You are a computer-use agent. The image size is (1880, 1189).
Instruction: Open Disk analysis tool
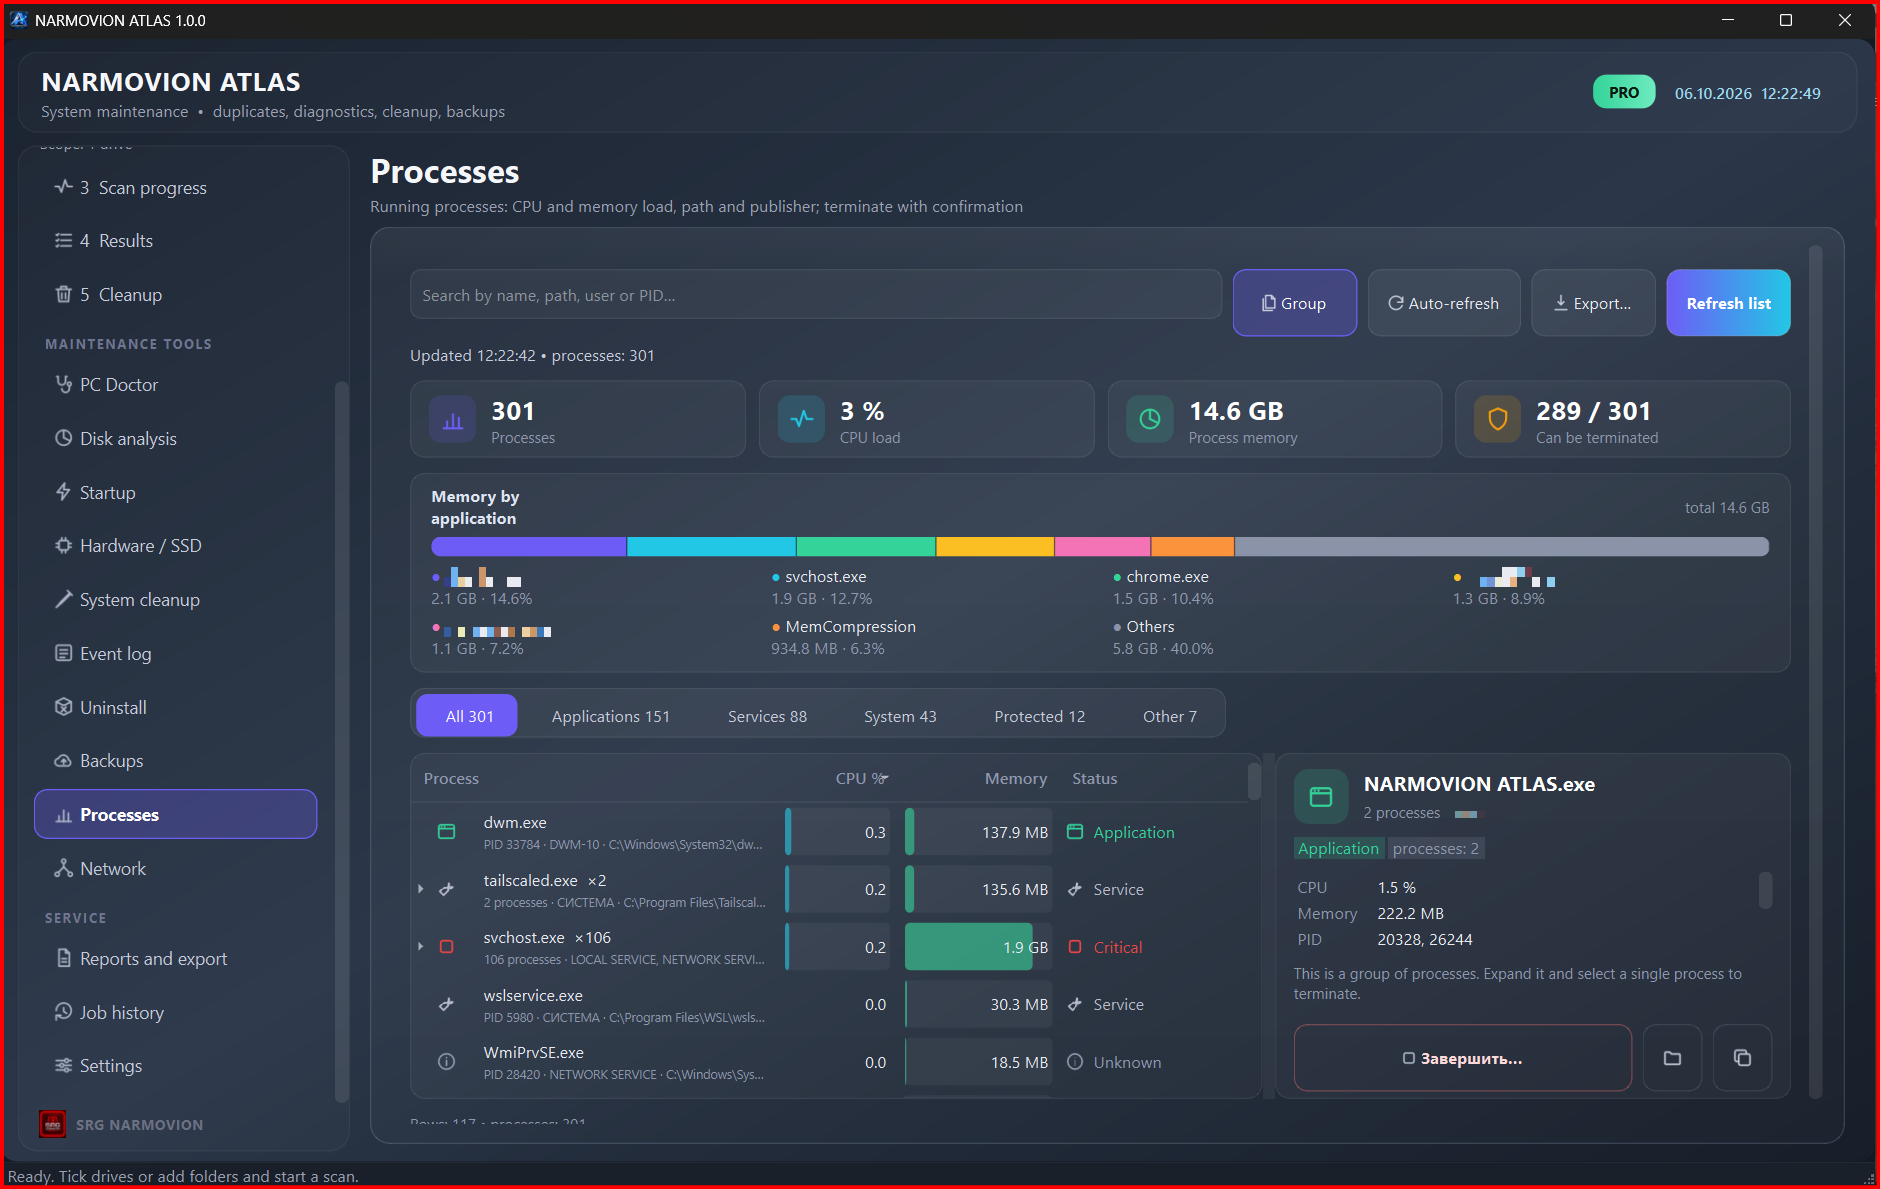point(176,438)
